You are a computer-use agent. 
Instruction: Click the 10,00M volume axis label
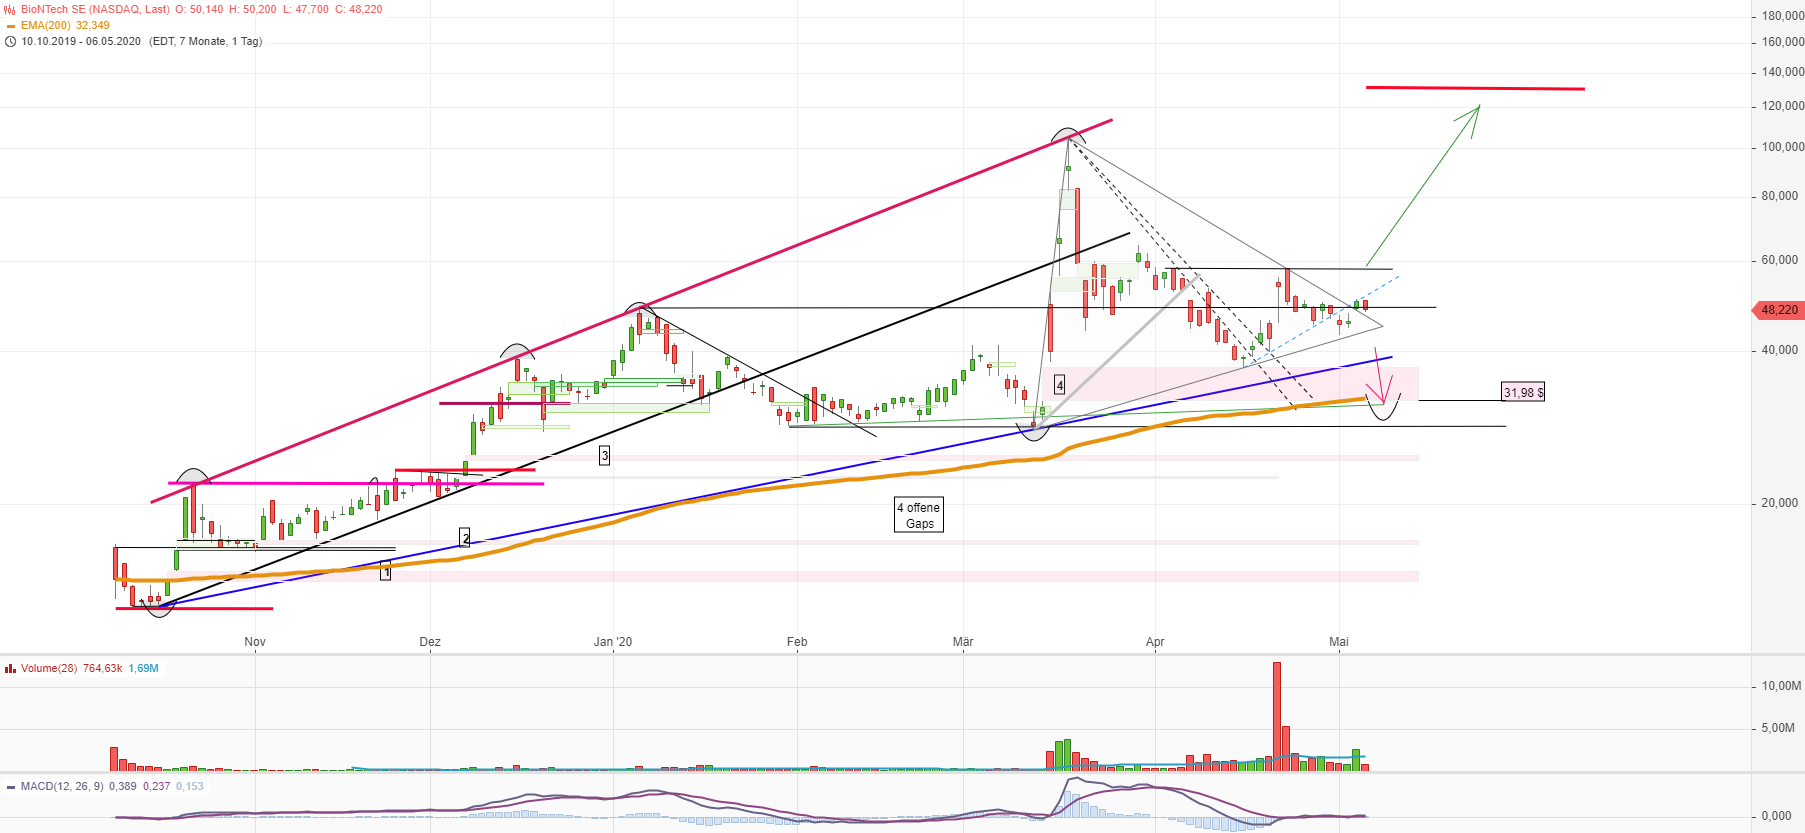(1782, 686)
